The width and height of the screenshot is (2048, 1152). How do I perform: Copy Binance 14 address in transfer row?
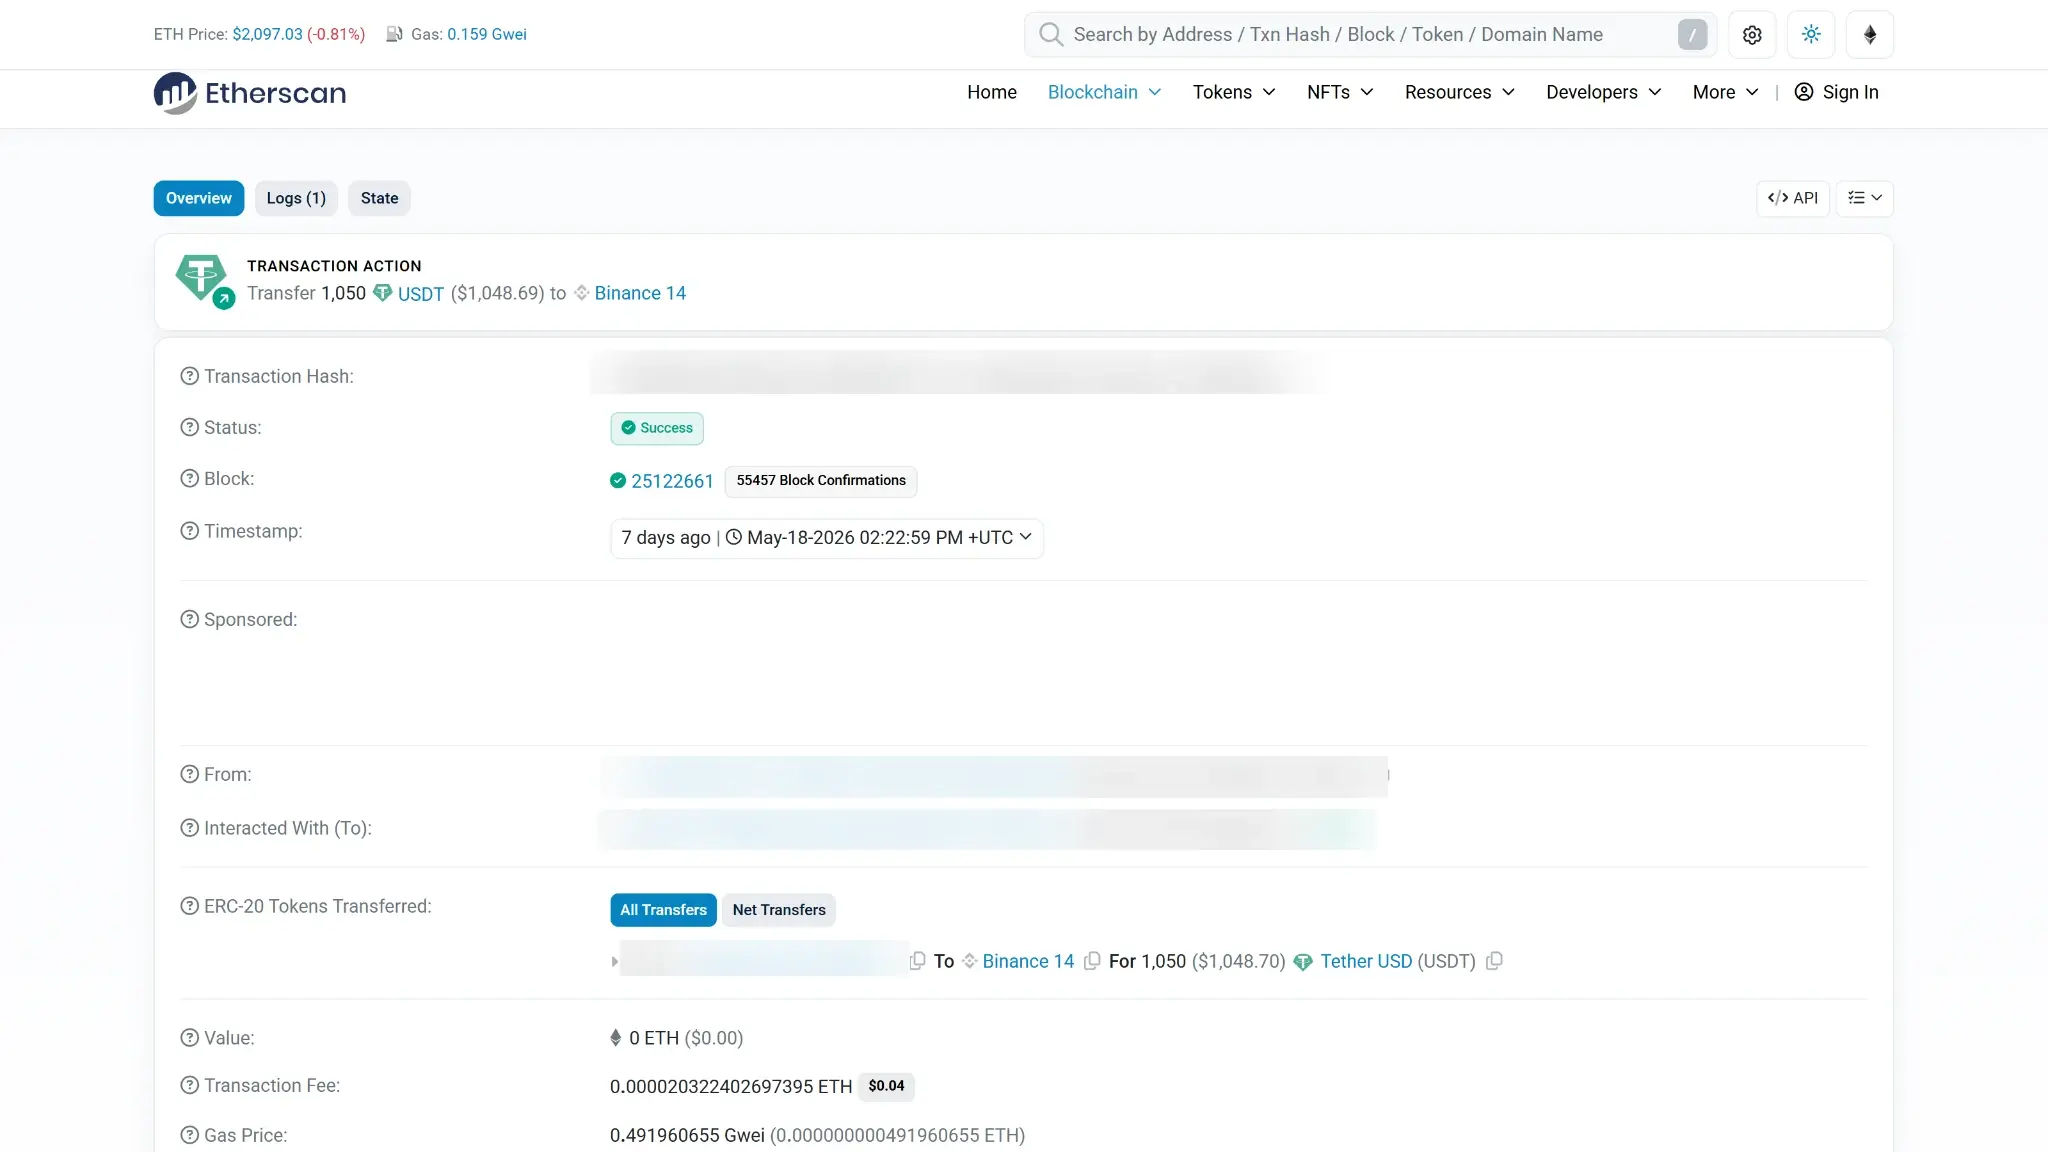click(x=1092, y=961)
